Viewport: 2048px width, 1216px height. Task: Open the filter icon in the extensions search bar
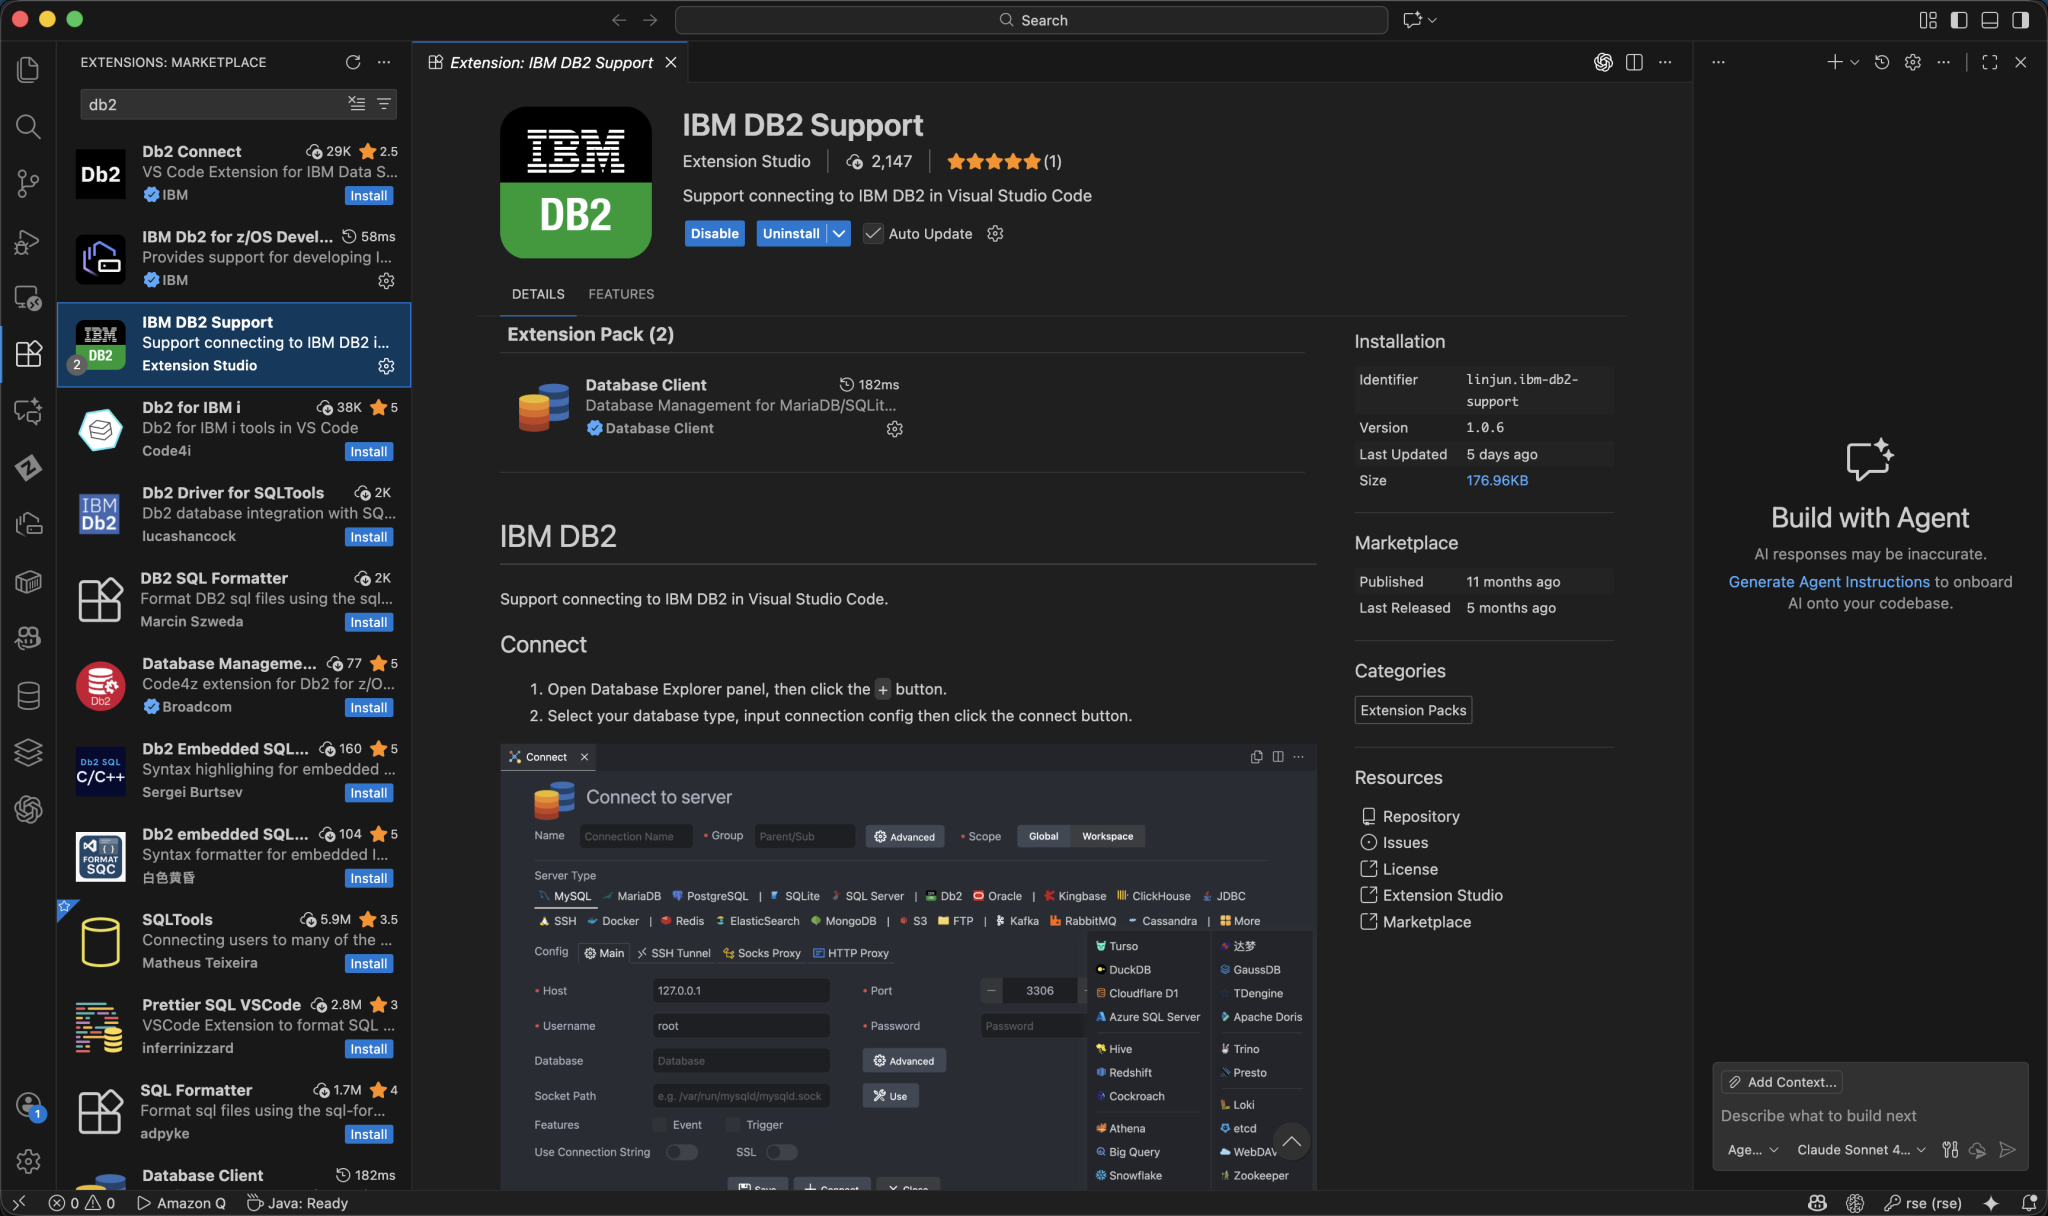pyautogui.click(x=383, y=104)
